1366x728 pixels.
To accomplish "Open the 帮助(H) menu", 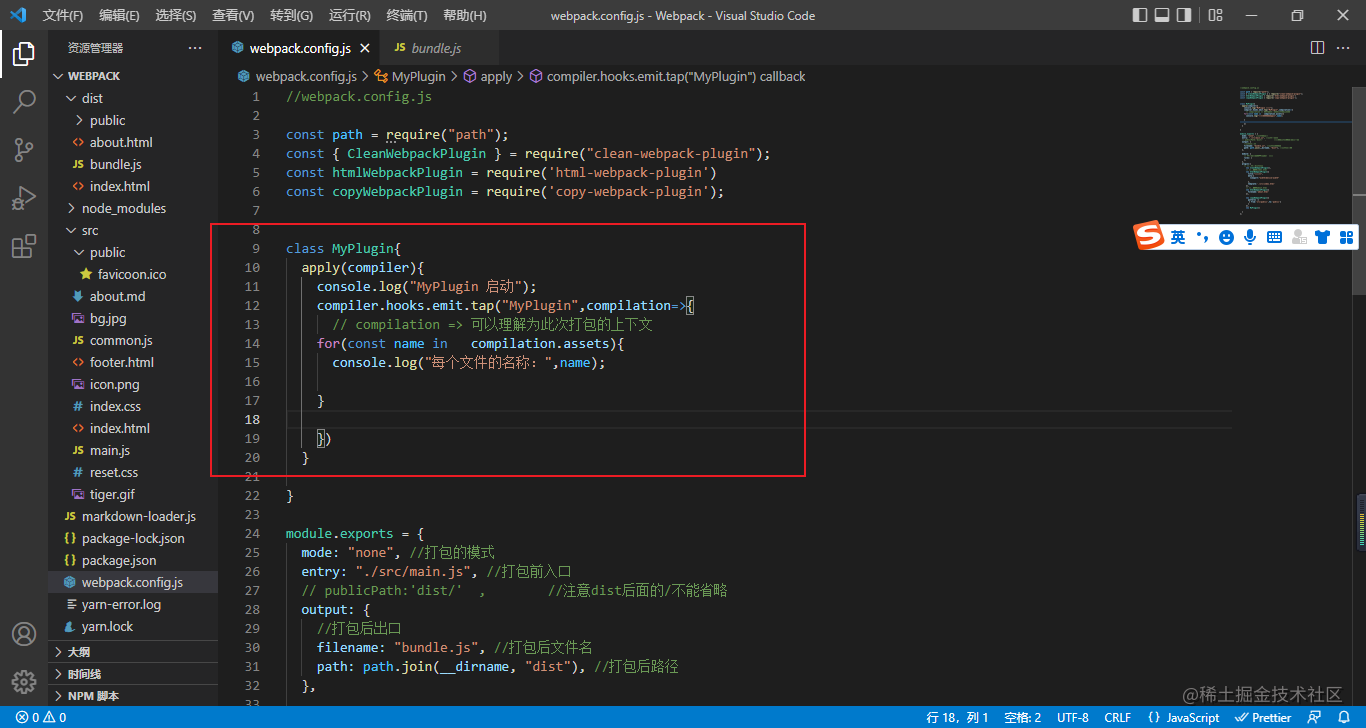I will pos(464,15).
